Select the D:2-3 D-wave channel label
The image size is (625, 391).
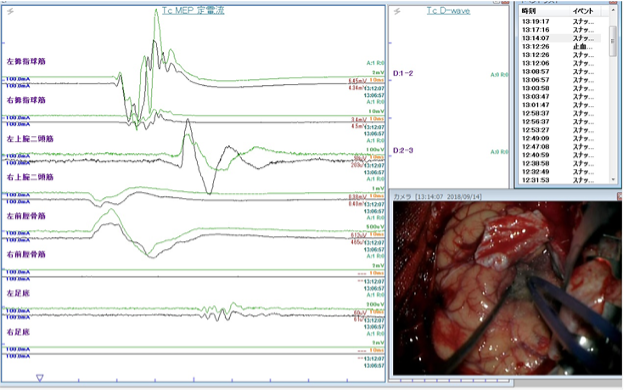pos(403,150)
